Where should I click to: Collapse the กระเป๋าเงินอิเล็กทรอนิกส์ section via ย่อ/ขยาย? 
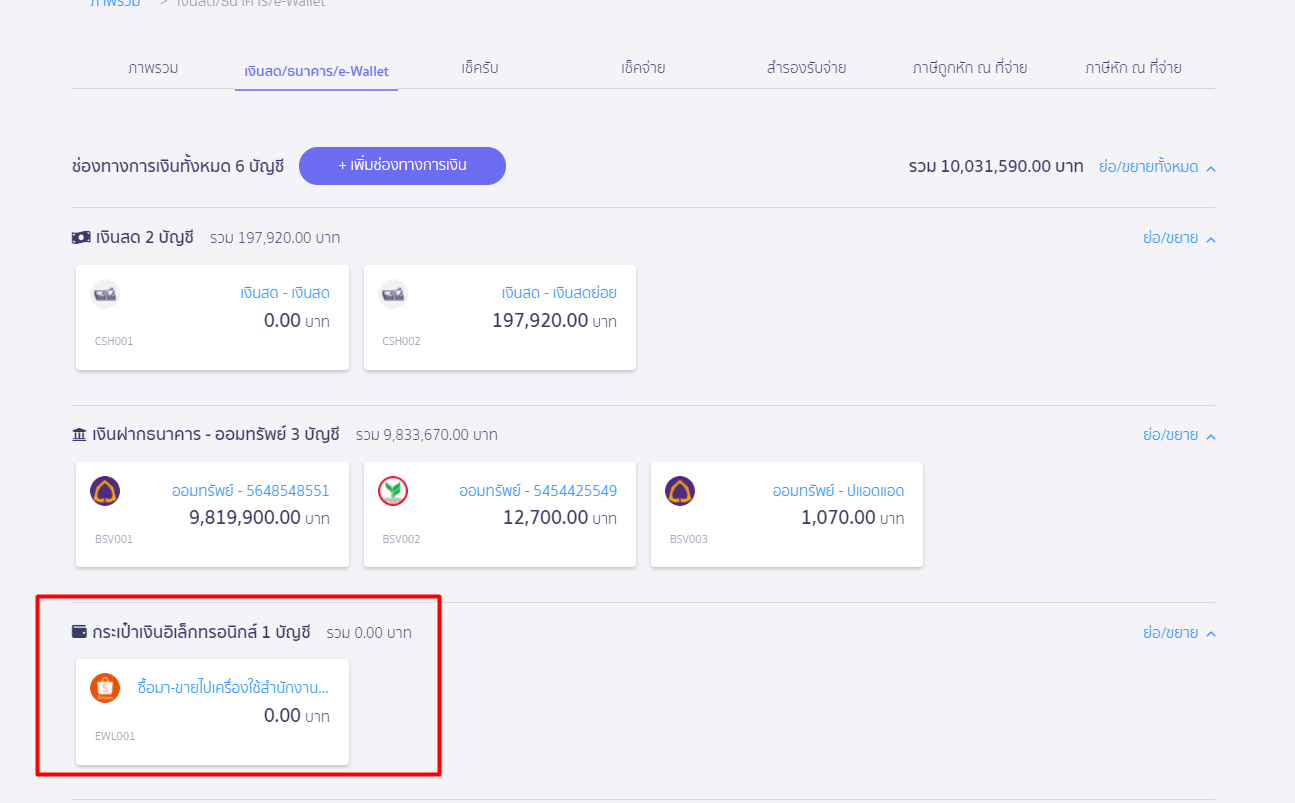pyautogui.click(x=1179, y=633)
